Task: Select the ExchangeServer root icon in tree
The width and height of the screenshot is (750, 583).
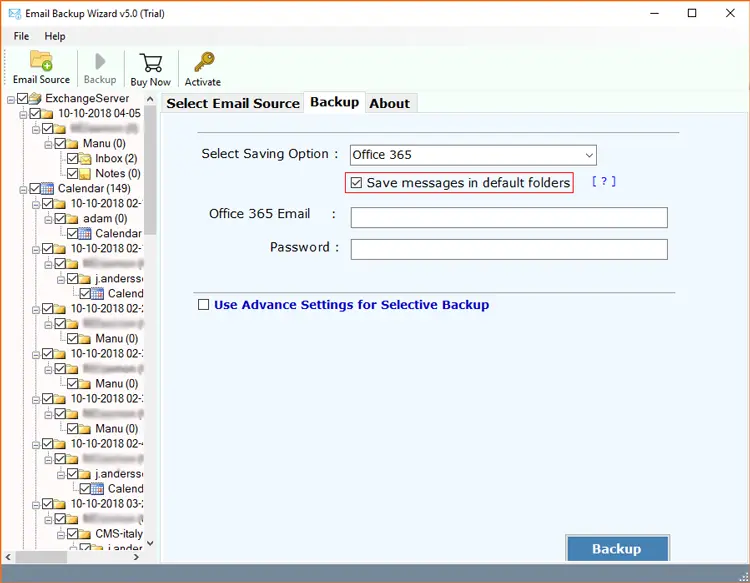Action: coord(35,99)
